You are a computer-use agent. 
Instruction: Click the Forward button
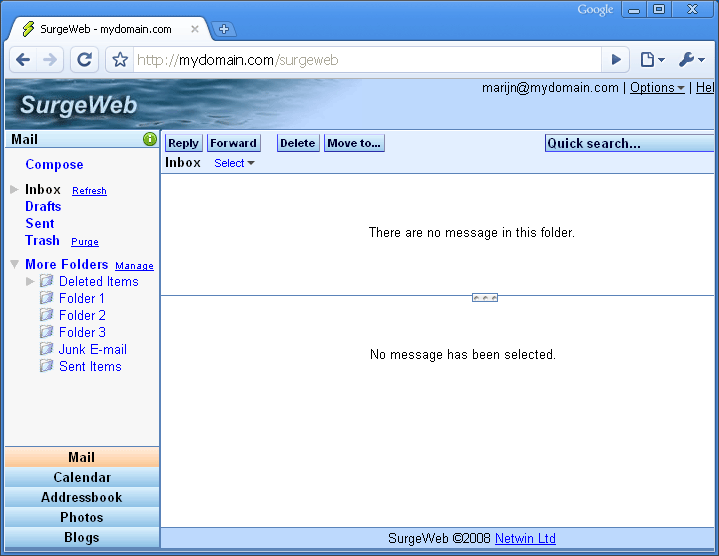click(234, 143)
